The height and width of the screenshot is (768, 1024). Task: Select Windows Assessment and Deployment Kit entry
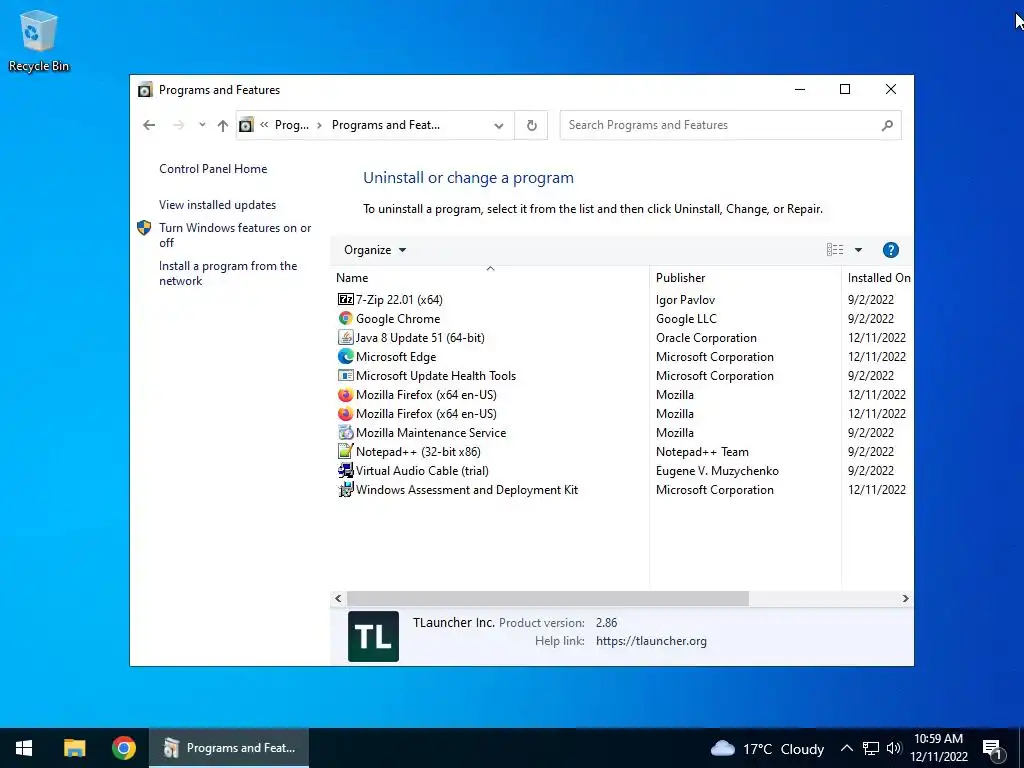466,490
